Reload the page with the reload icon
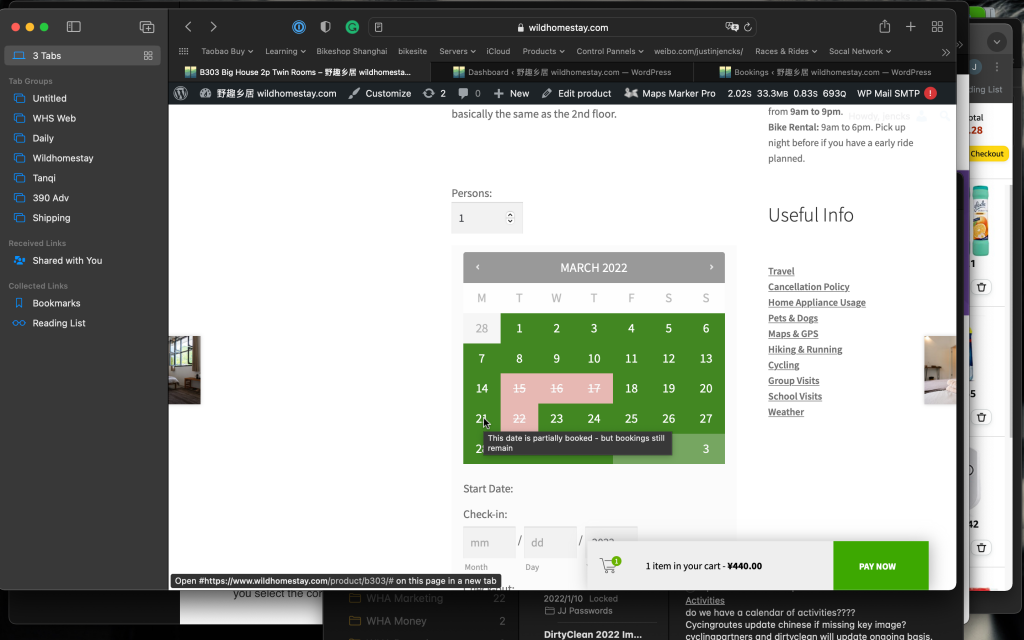 pyautogui.click(x=748, y=27)
